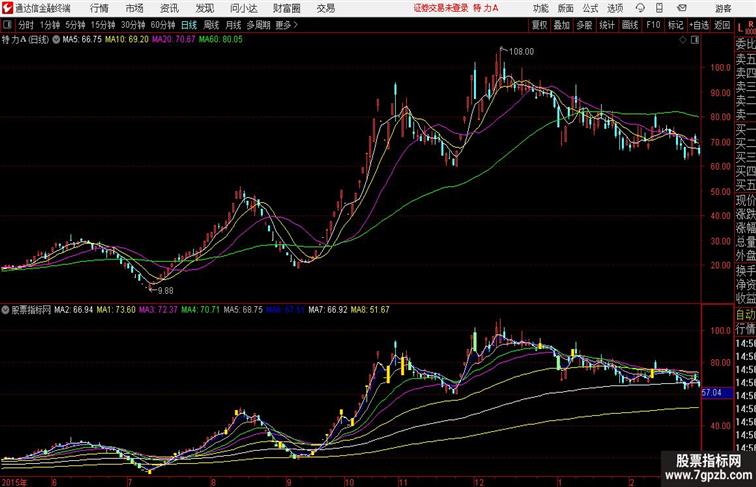
Task: Expand the 更多 > period options
Action: (286, 25)
